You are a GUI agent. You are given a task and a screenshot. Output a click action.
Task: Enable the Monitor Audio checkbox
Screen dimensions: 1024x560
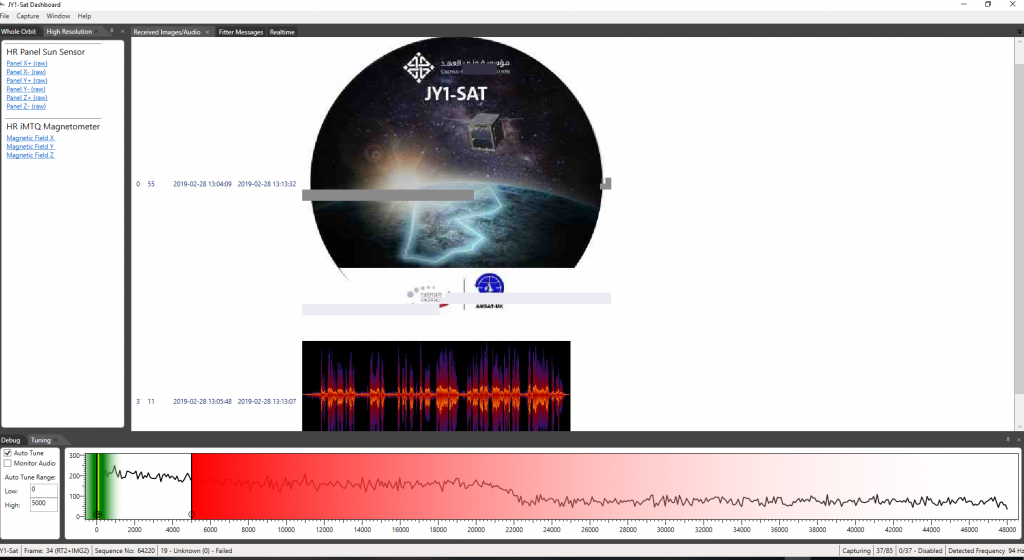click(8, 463)
